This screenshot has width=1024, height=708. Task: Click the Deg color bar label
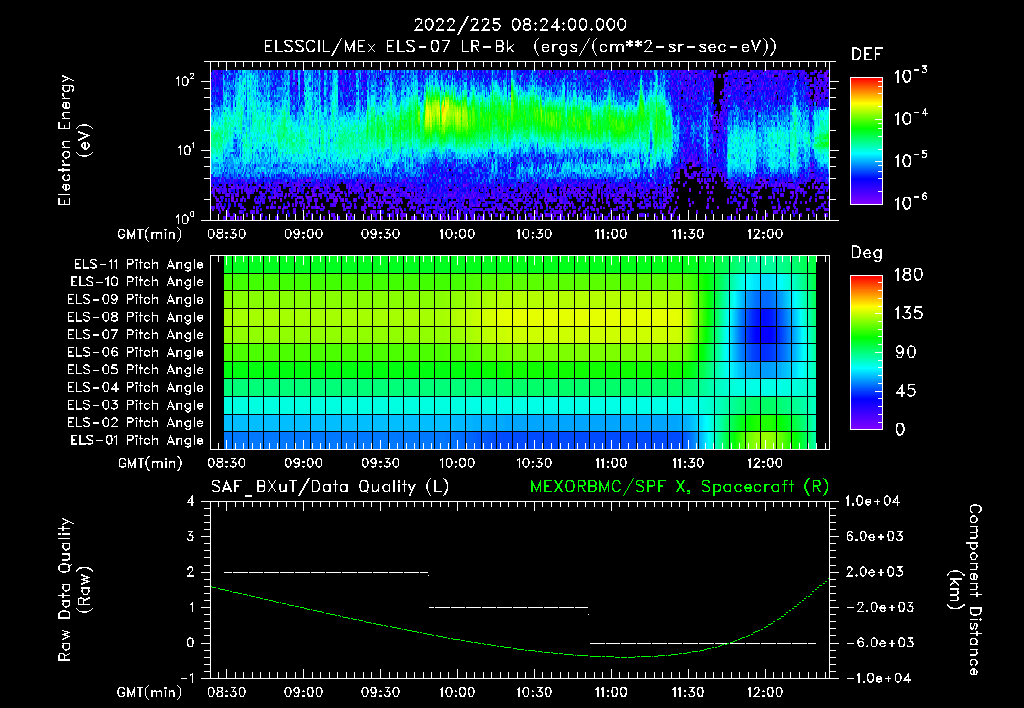click(x=867, y=253)
